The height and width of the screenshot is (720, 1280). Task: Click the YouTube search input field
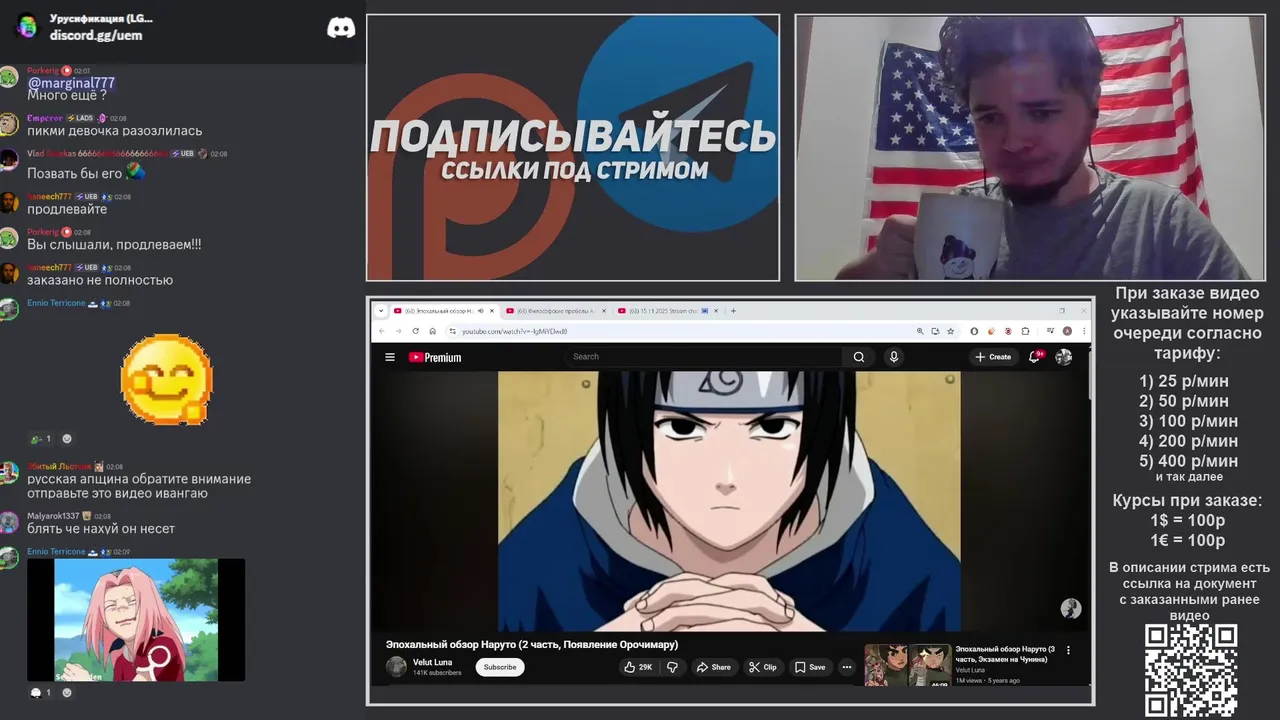[705, 357]
